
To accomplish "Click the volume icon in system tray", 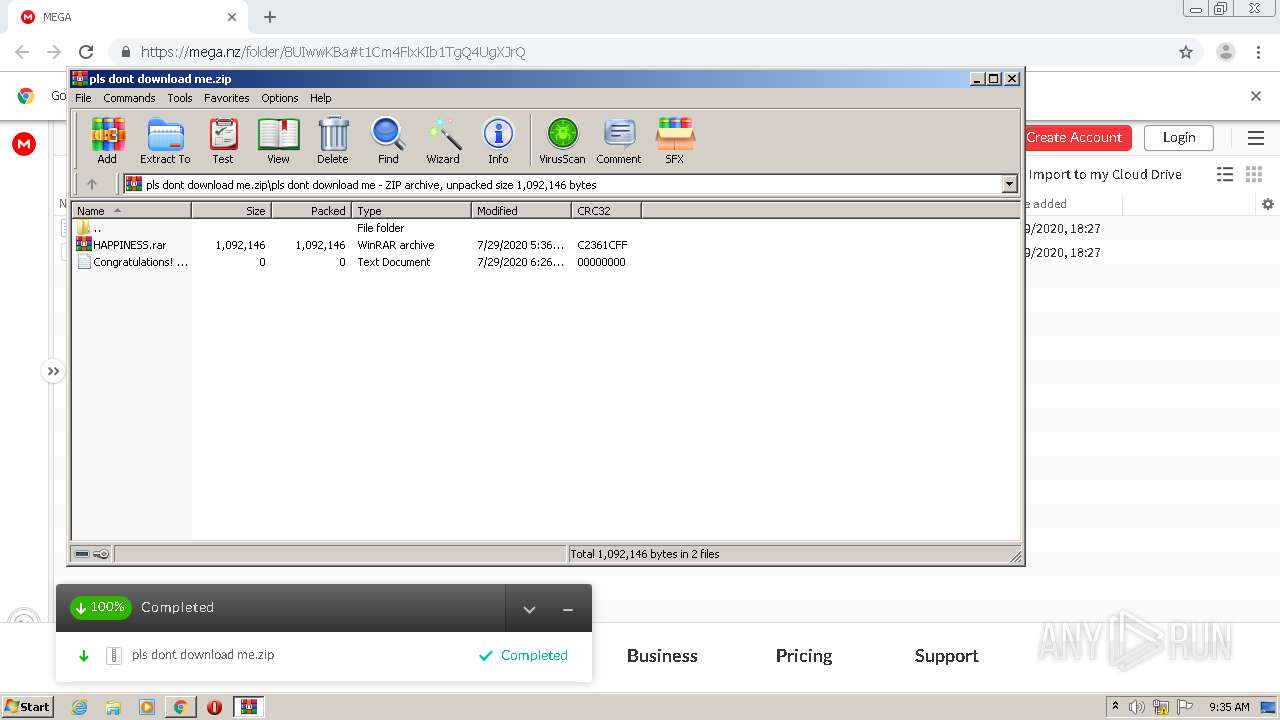I will tap(1137, 707).
